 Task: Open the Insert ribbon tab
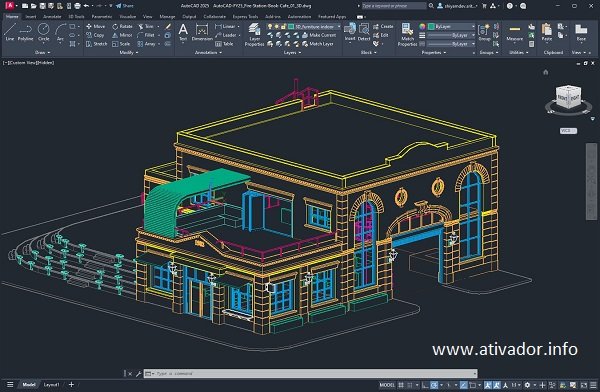coord(31,16)
